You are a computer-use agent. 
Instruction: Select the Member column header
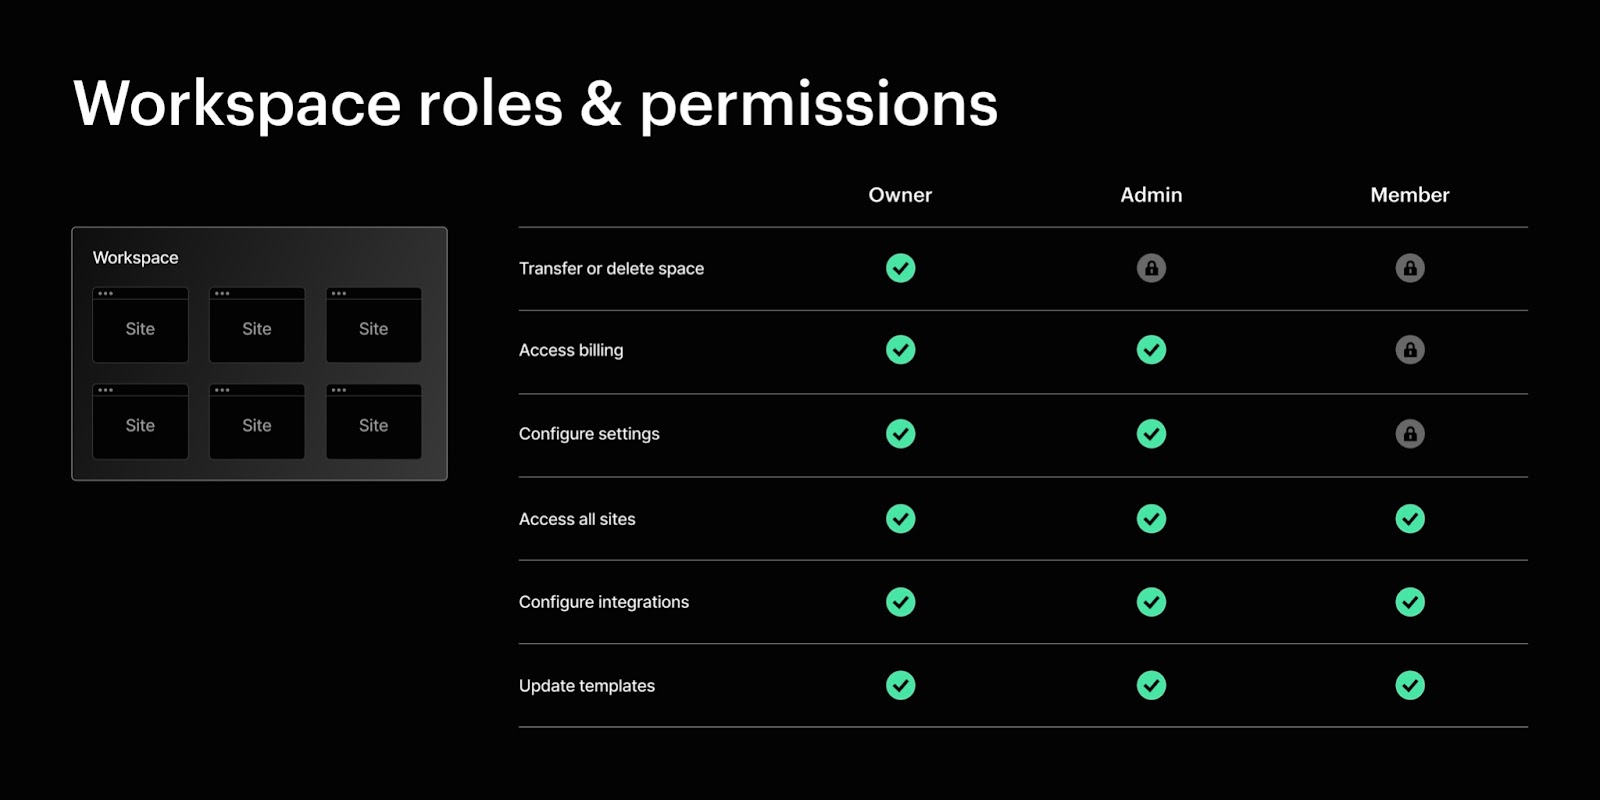1410,195
